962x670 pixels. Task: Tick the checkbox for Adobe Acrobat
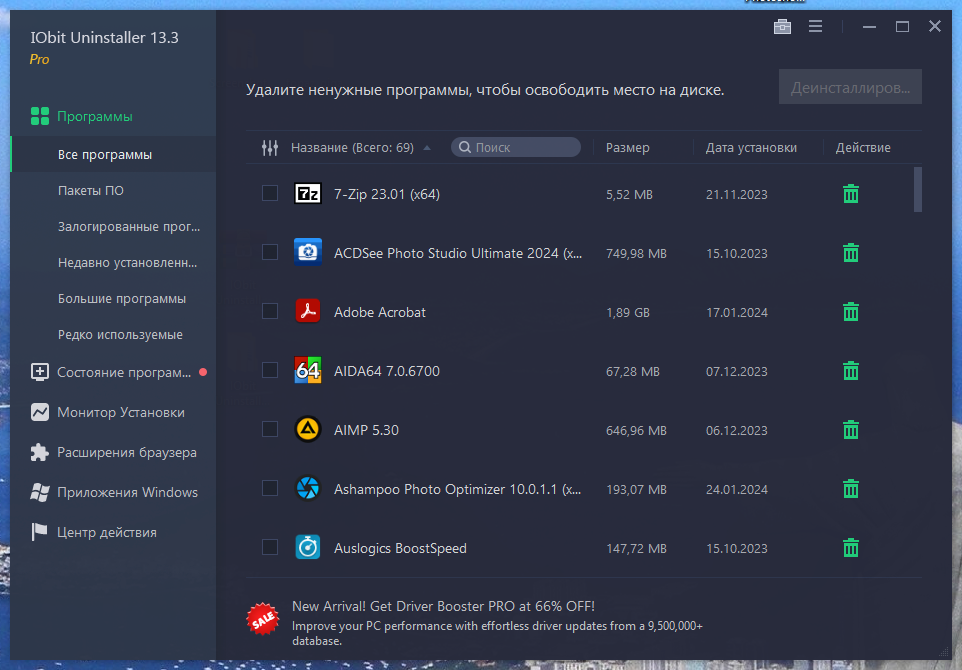[x=270, y=311]
